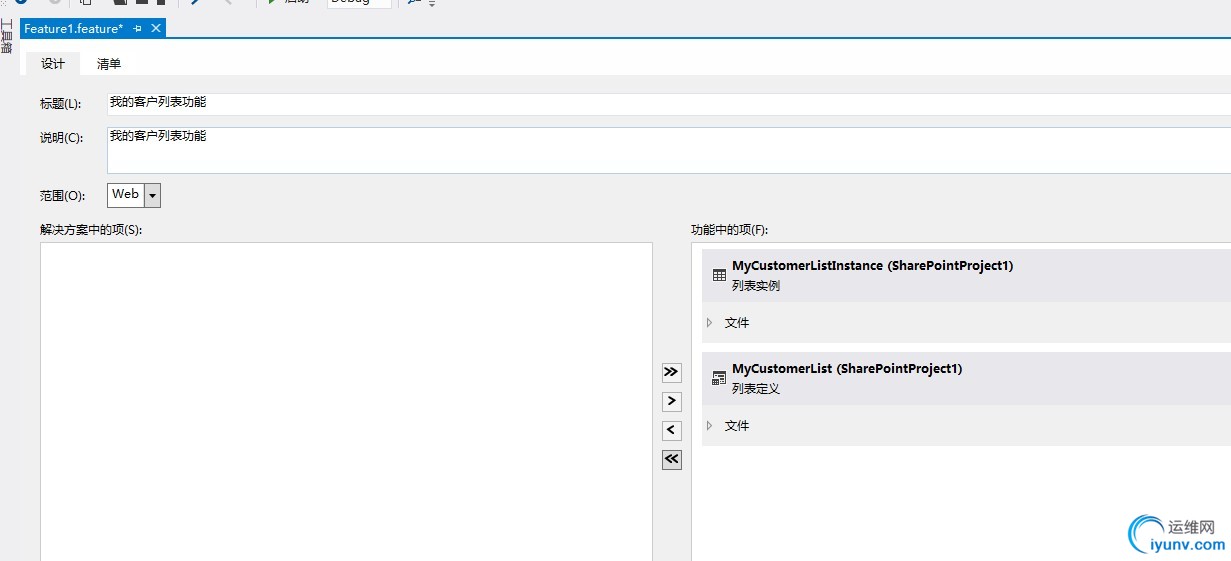1231x561 pixels.
Task: Click the 功能中的项(F): label
Action: [729, 230]
